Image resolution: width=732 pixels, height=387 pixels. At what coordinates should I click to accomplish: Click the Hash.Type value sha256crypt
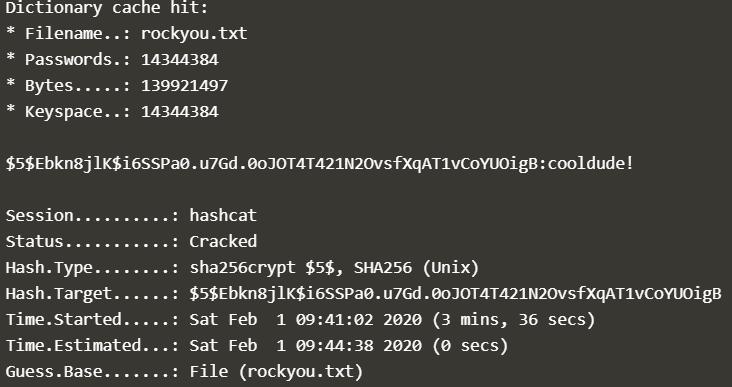pos(243,268)
